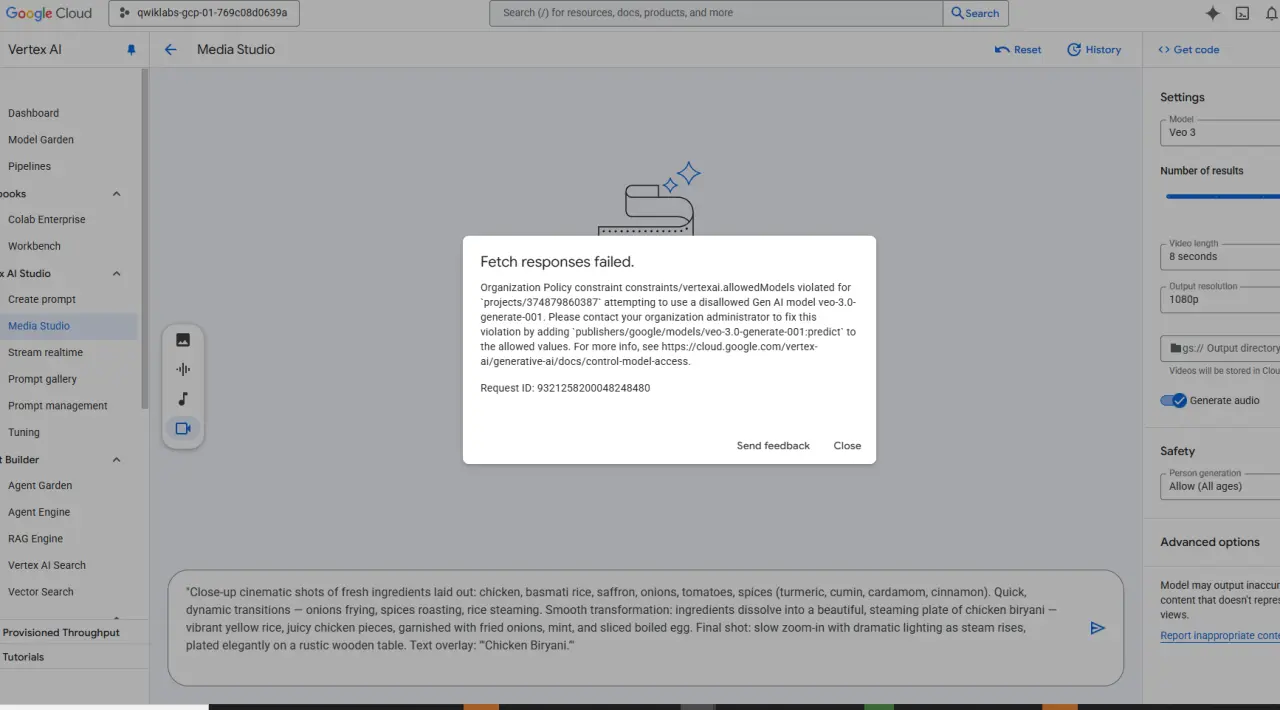Adjust the Number of results slider

point(1222,197)
